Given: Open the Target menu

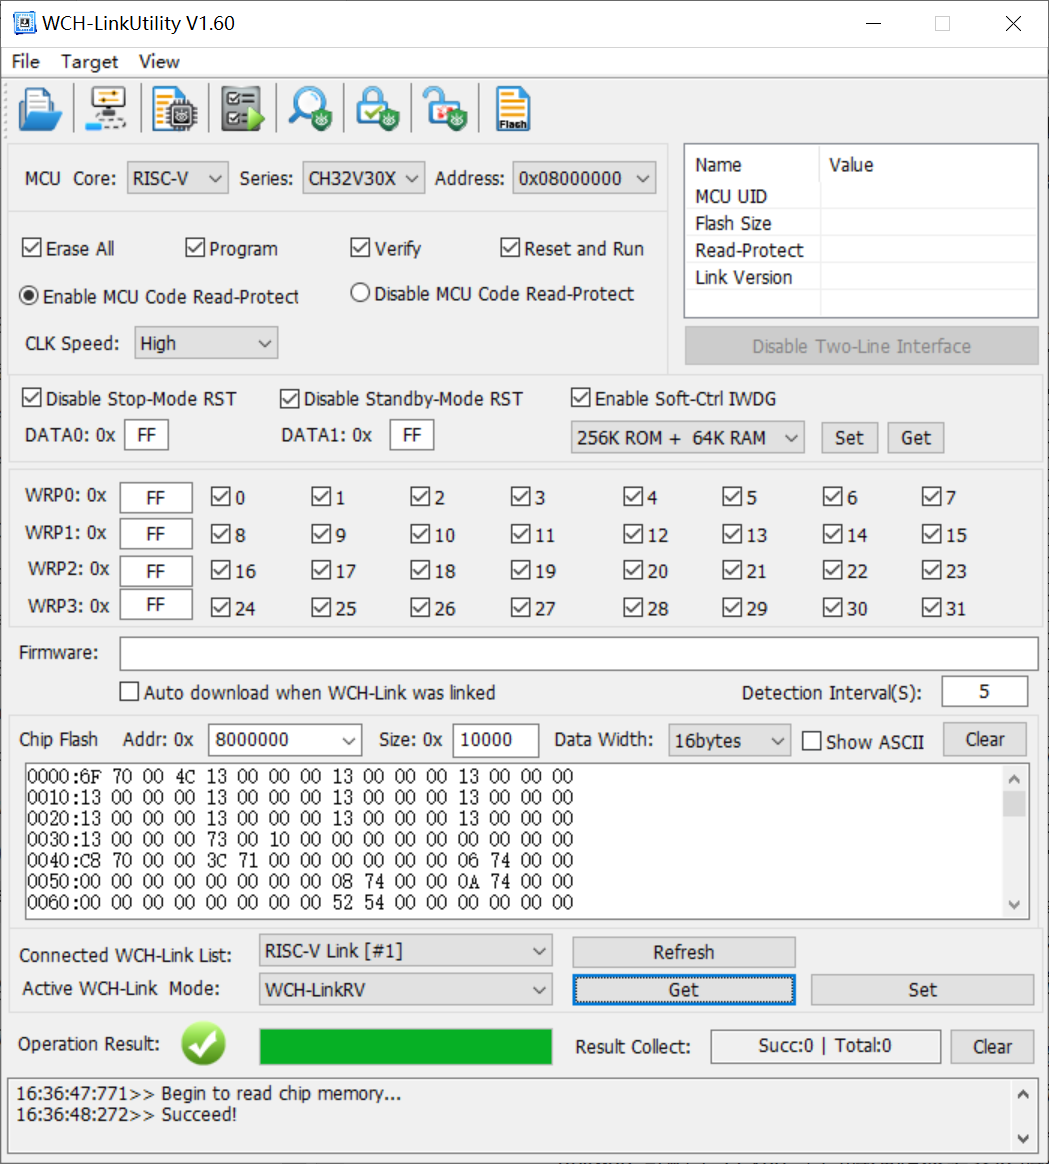Looking at the screenshot, I should click(89, 62).
